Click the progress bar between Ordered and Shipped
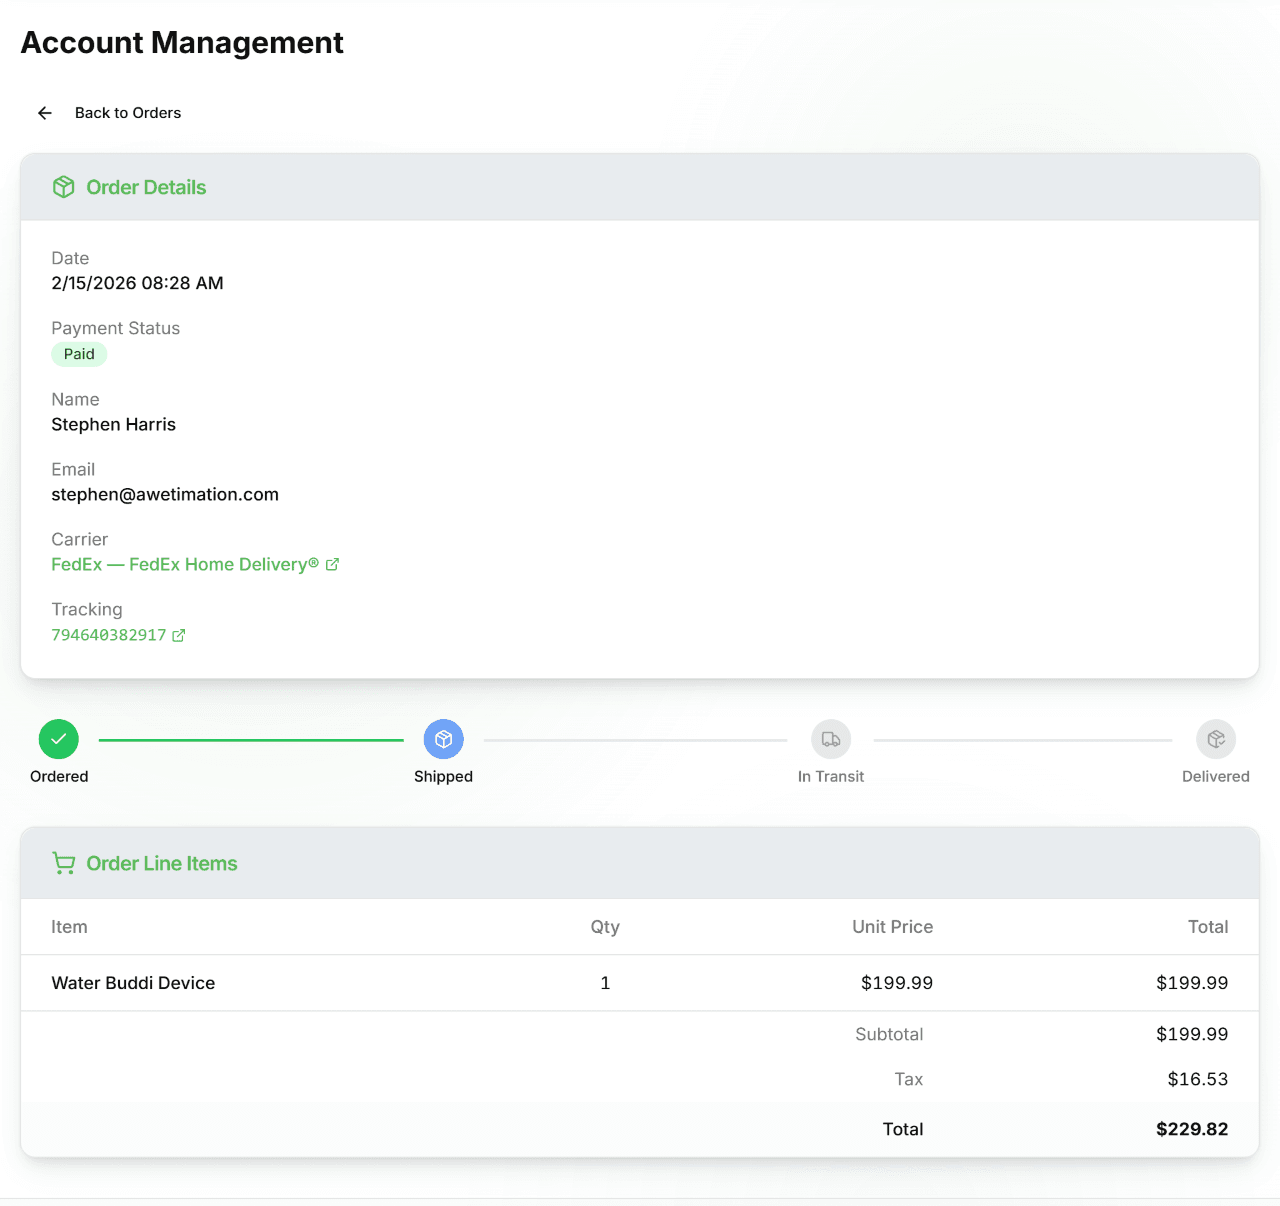The width and height of the screenshot is (1280, 1206). point(250,740)
